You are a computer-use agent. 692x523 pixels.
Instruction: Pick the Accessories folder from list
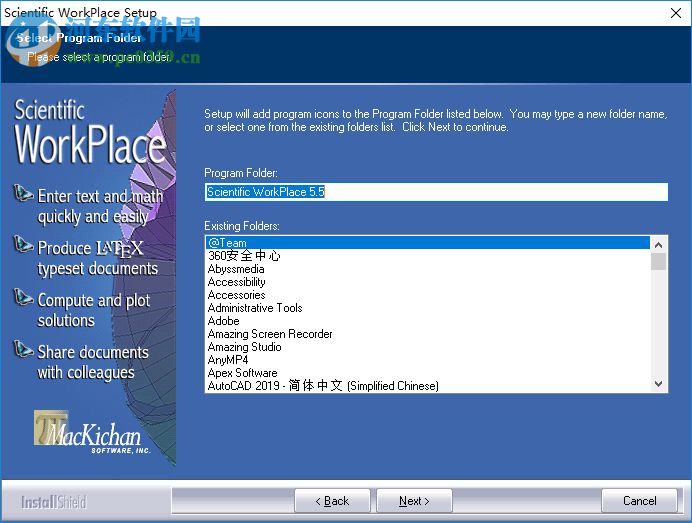pyautogui.click(x=427, y=295)
